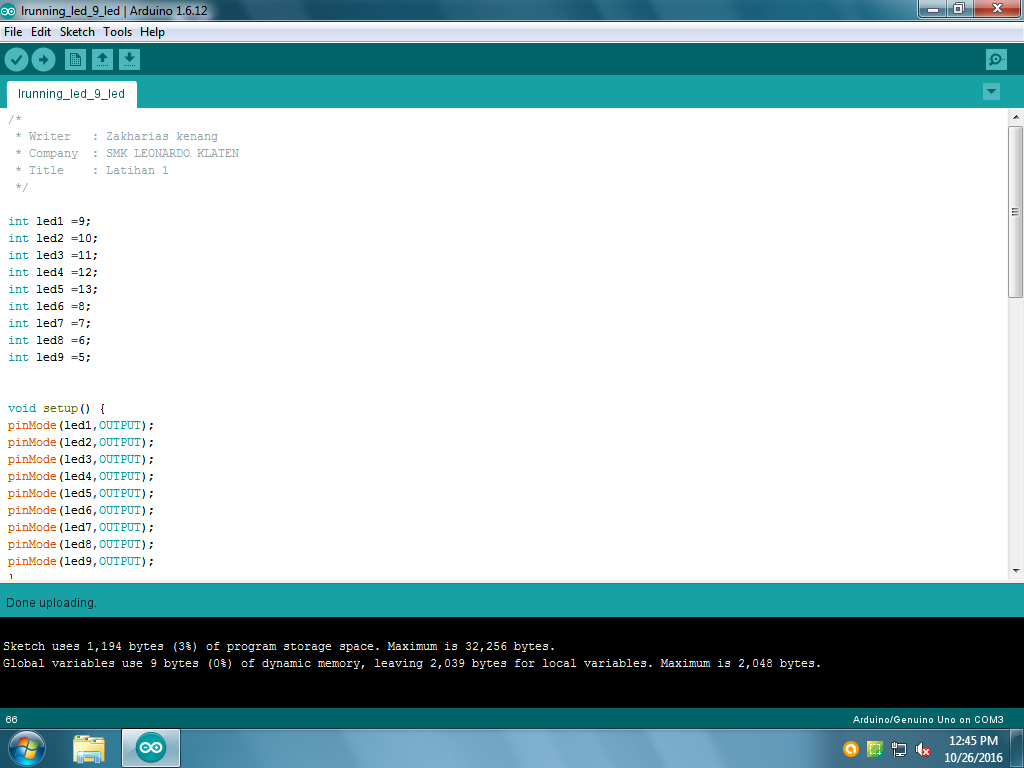Click the 'Title : Latihan 1' comment
The height and width of the screenshot is (768, 1024).
point(92,170)
